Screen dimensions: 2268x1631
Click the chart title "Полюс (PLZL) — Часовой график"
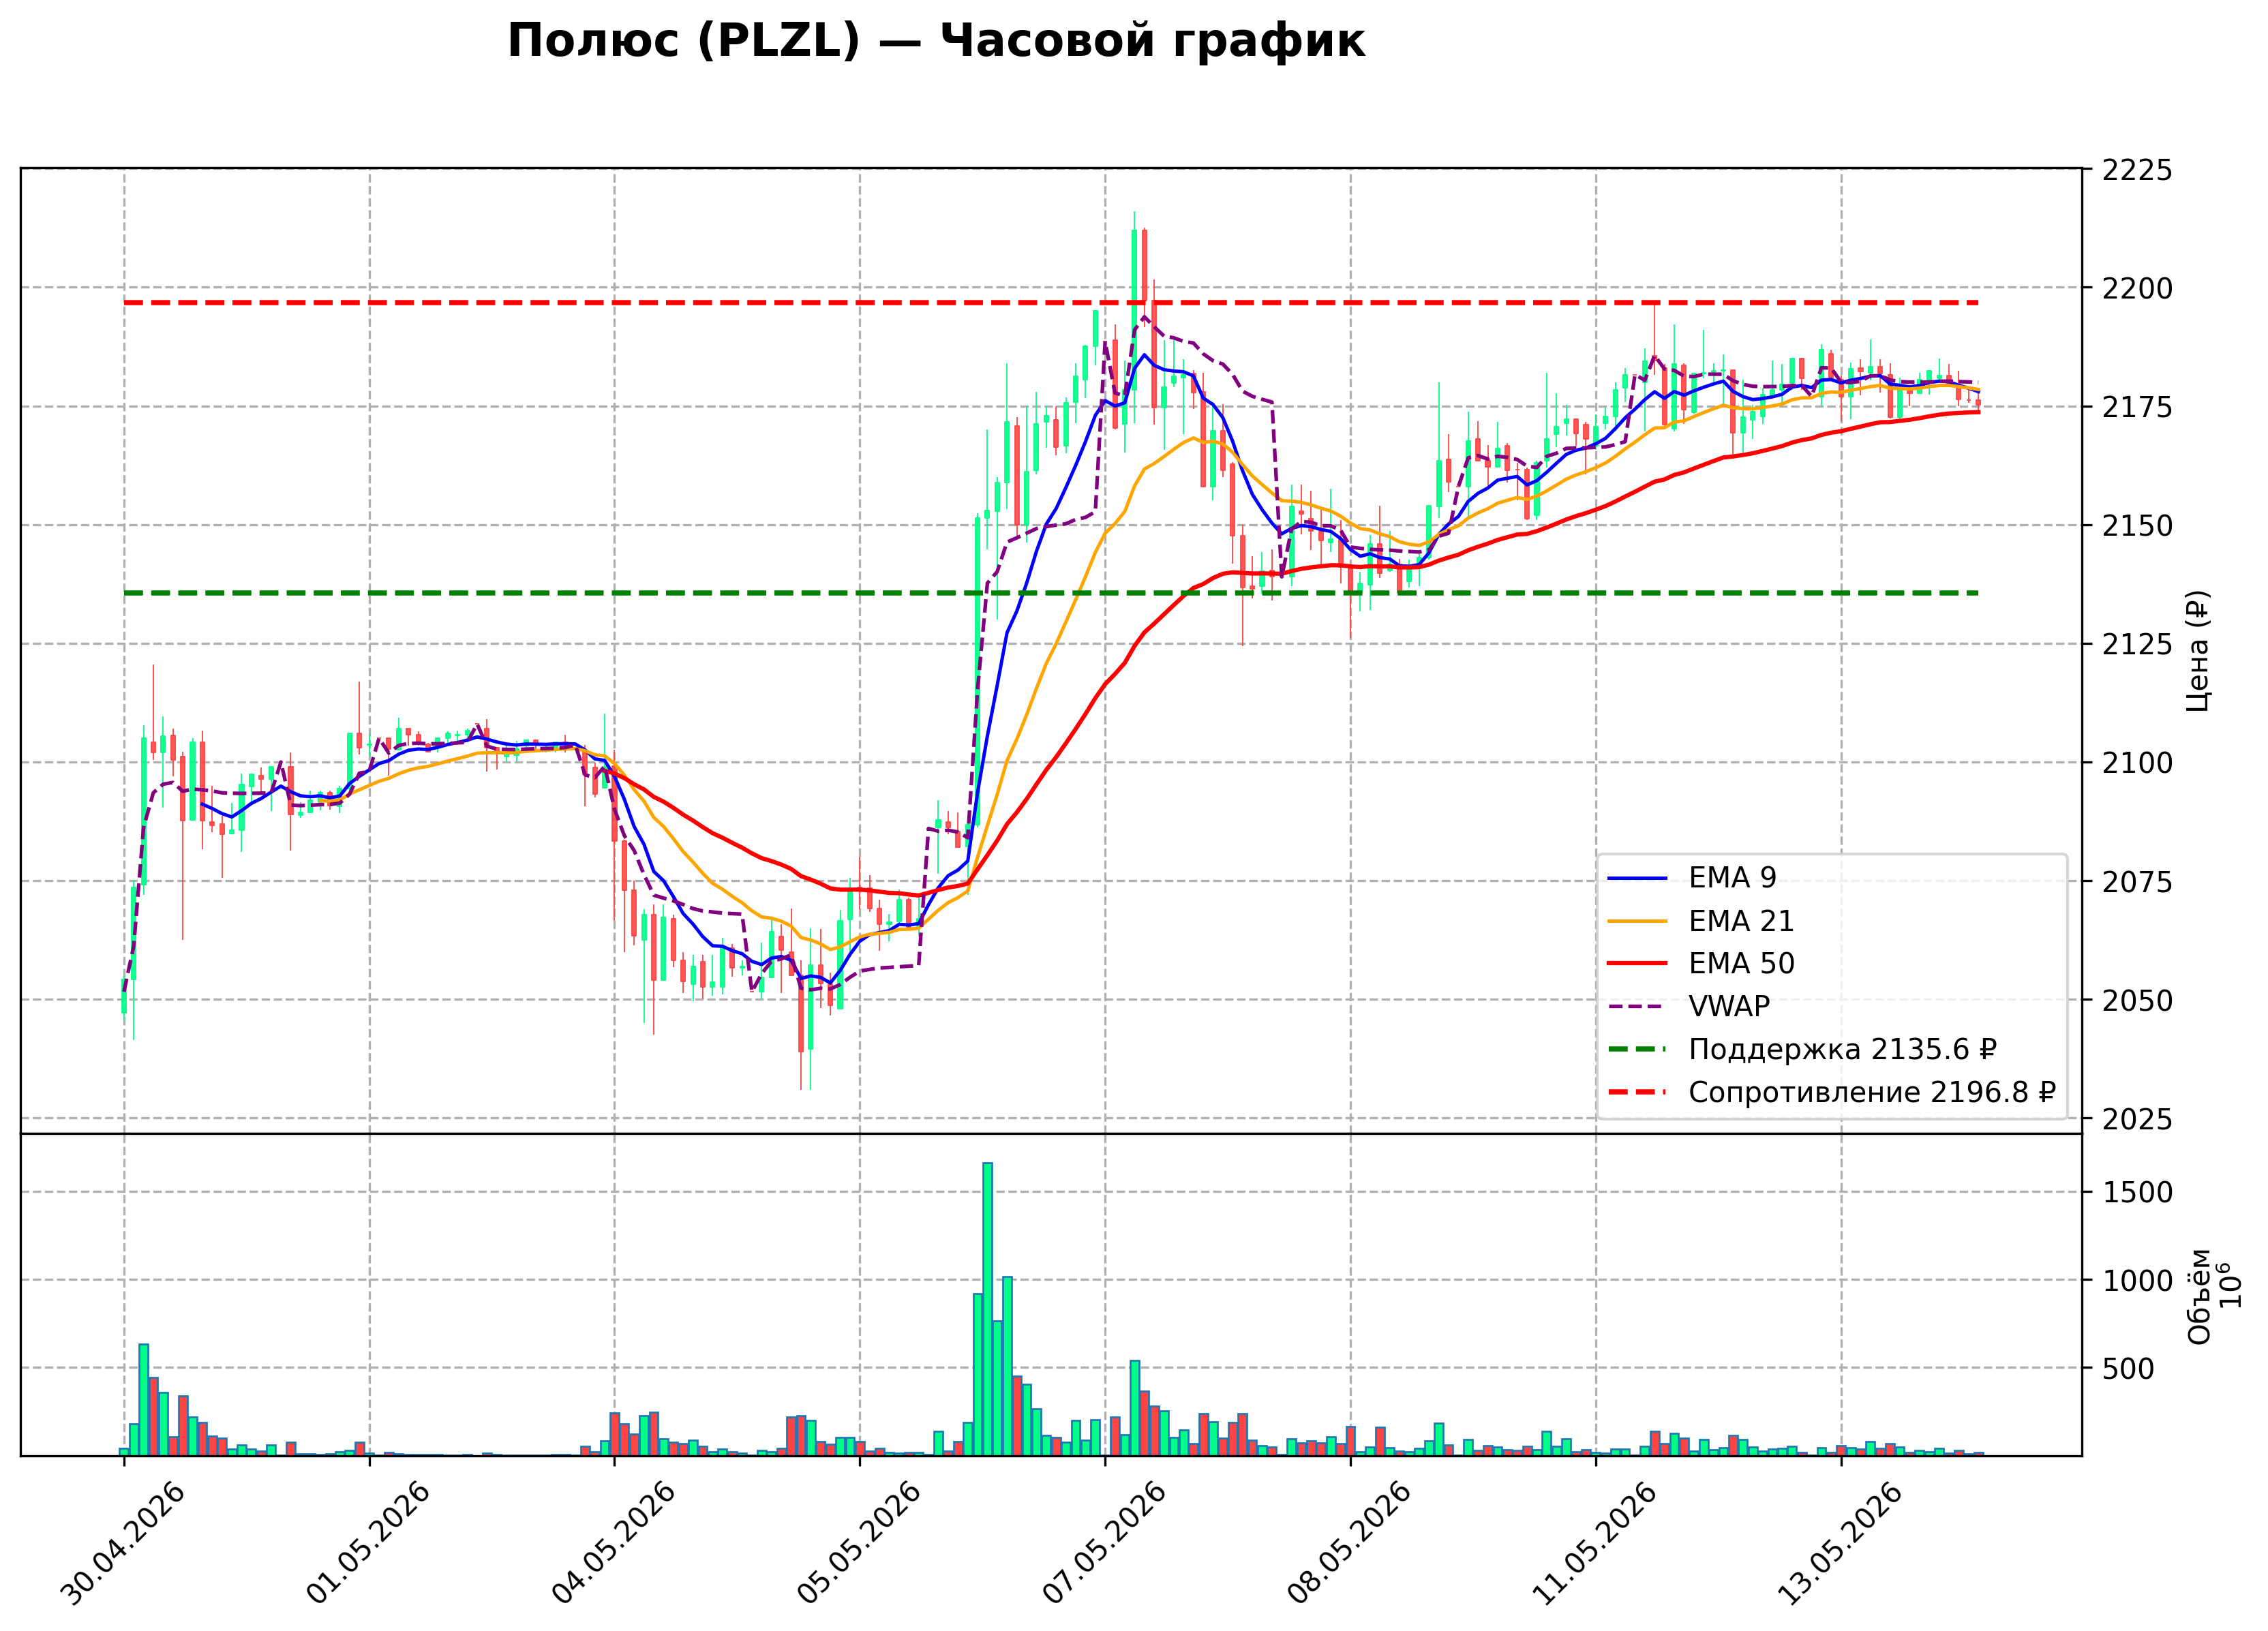[x=936, y=42]
